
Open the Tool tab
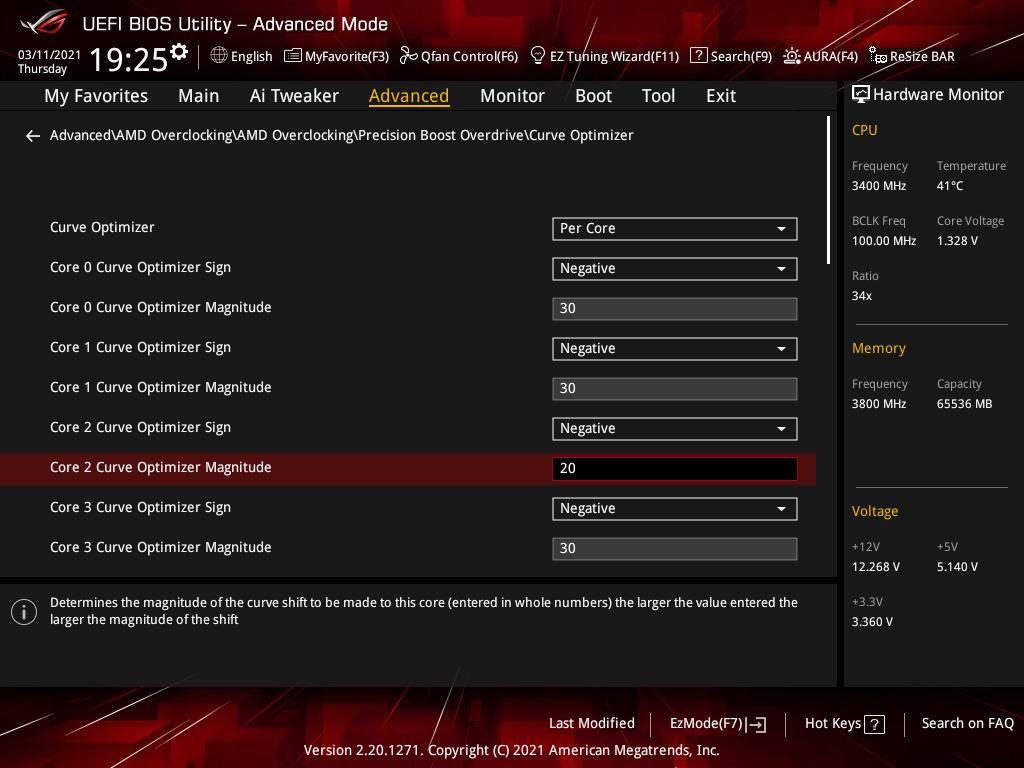[658, 96]
